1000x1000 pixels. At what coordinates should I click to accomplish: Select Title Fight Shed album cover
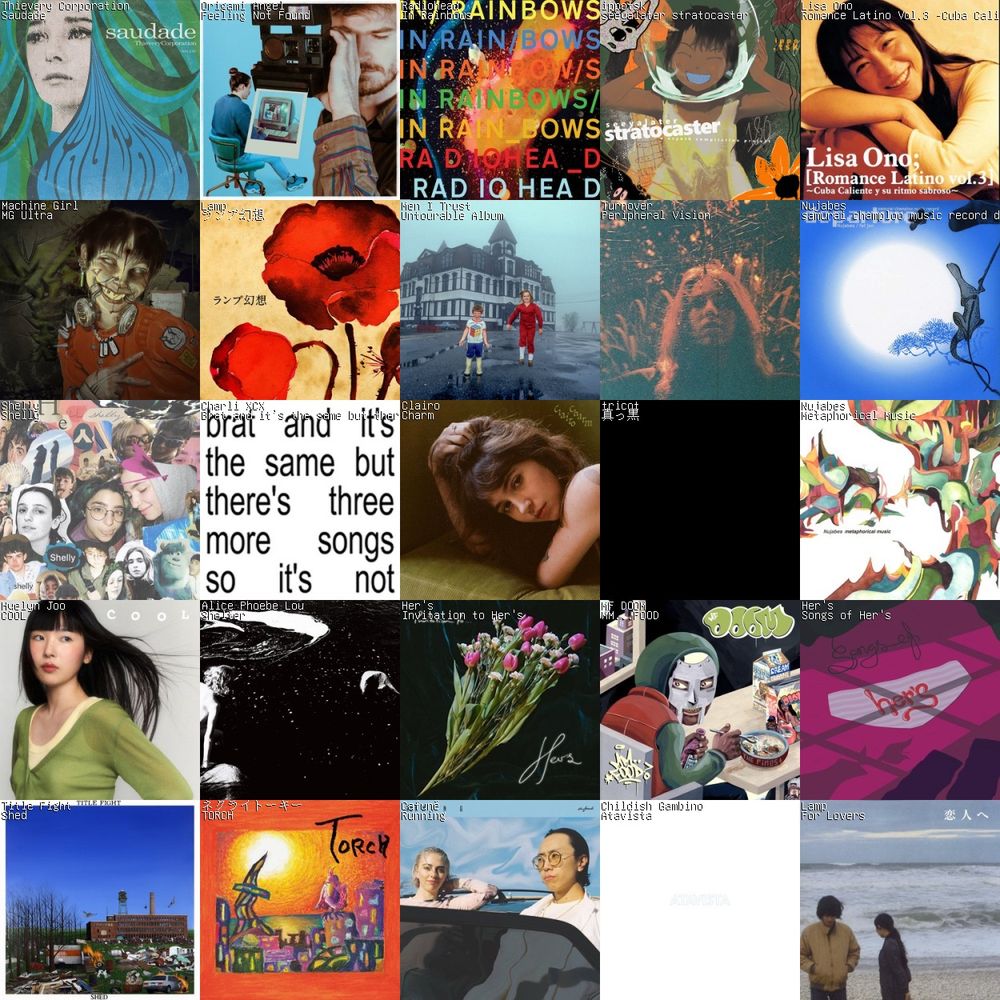click(x=99, y=900)
